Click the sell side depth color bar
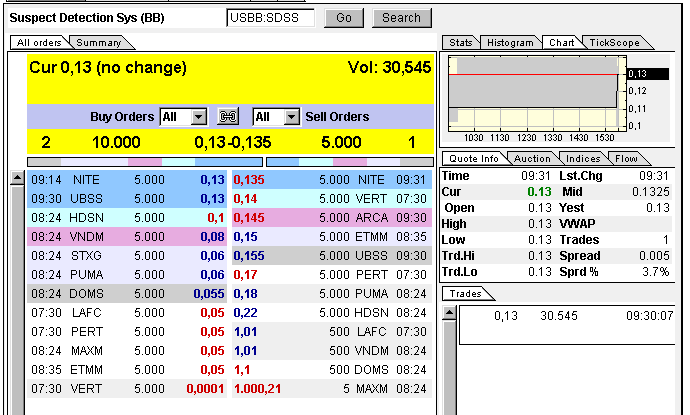The height and width of the screenshot is (415, 690). point(350,162)
